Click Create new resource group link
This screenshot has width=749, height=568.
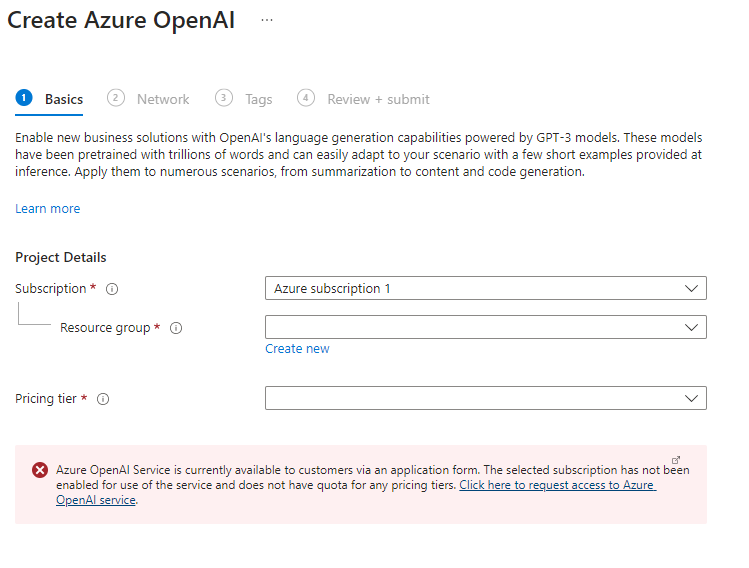(297, 349)
